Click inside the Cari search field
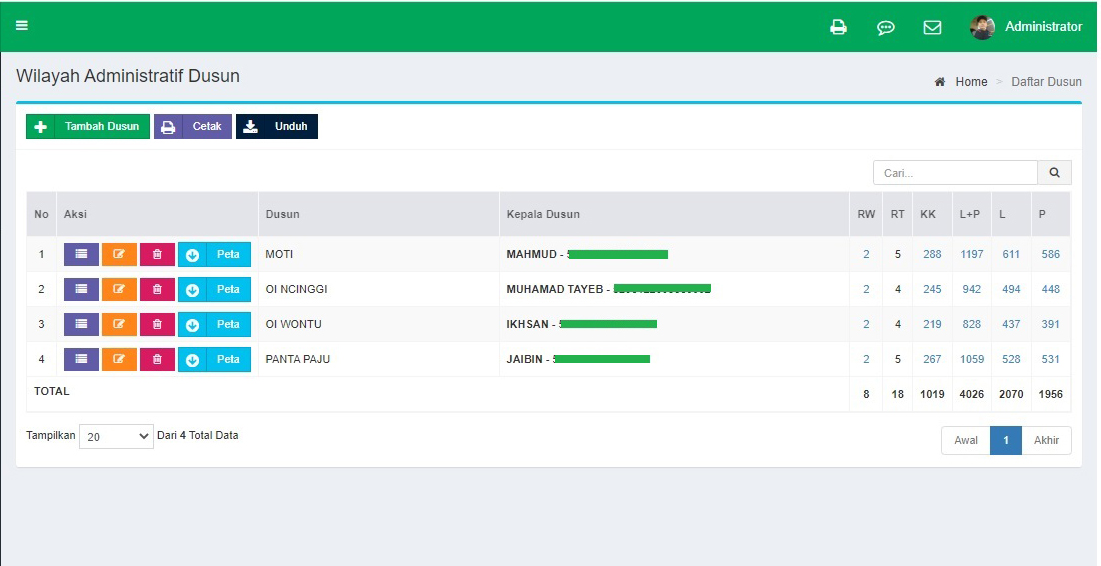 (955, 173)
